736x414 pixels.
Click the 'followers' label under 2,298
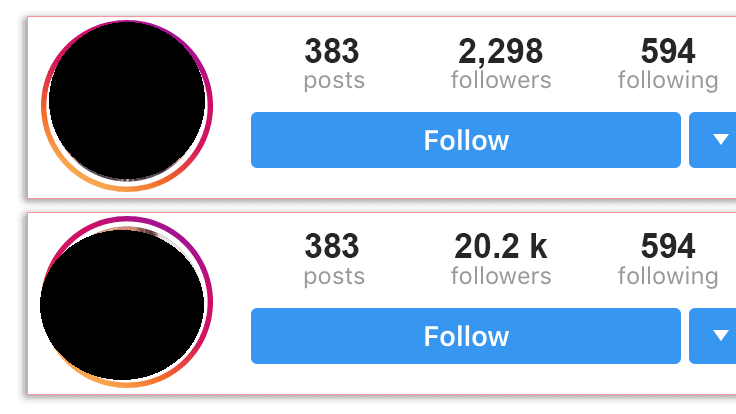tap(501, 80)
